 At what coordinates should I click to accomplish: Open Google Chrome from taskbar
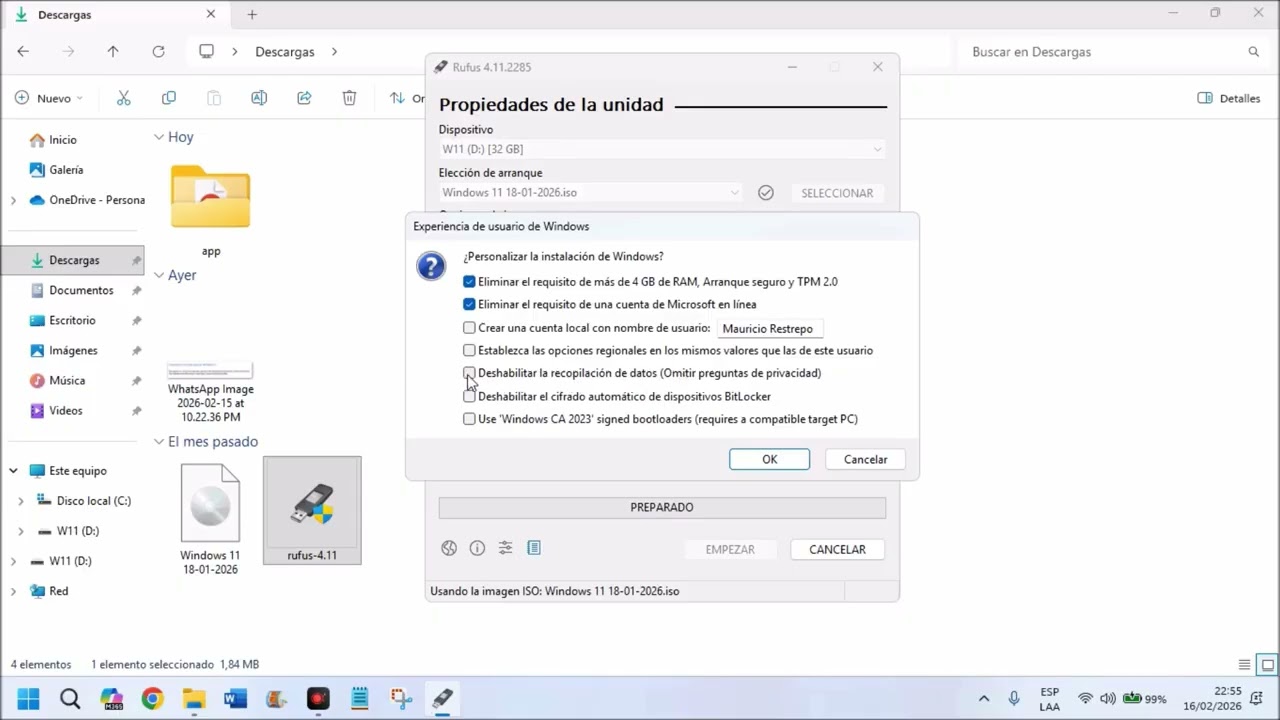[x=152, y=698]
